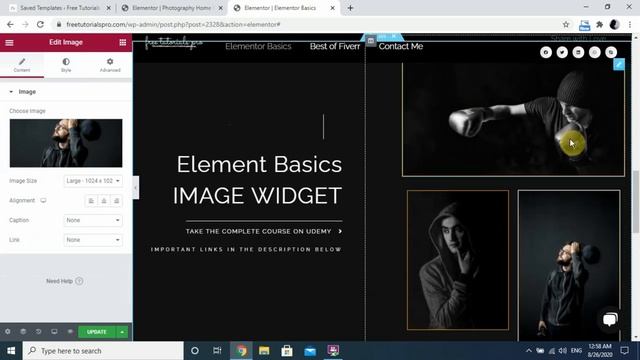640x360 pixels.
Task: Open the chat bubble widget
Action: [610, 320]
